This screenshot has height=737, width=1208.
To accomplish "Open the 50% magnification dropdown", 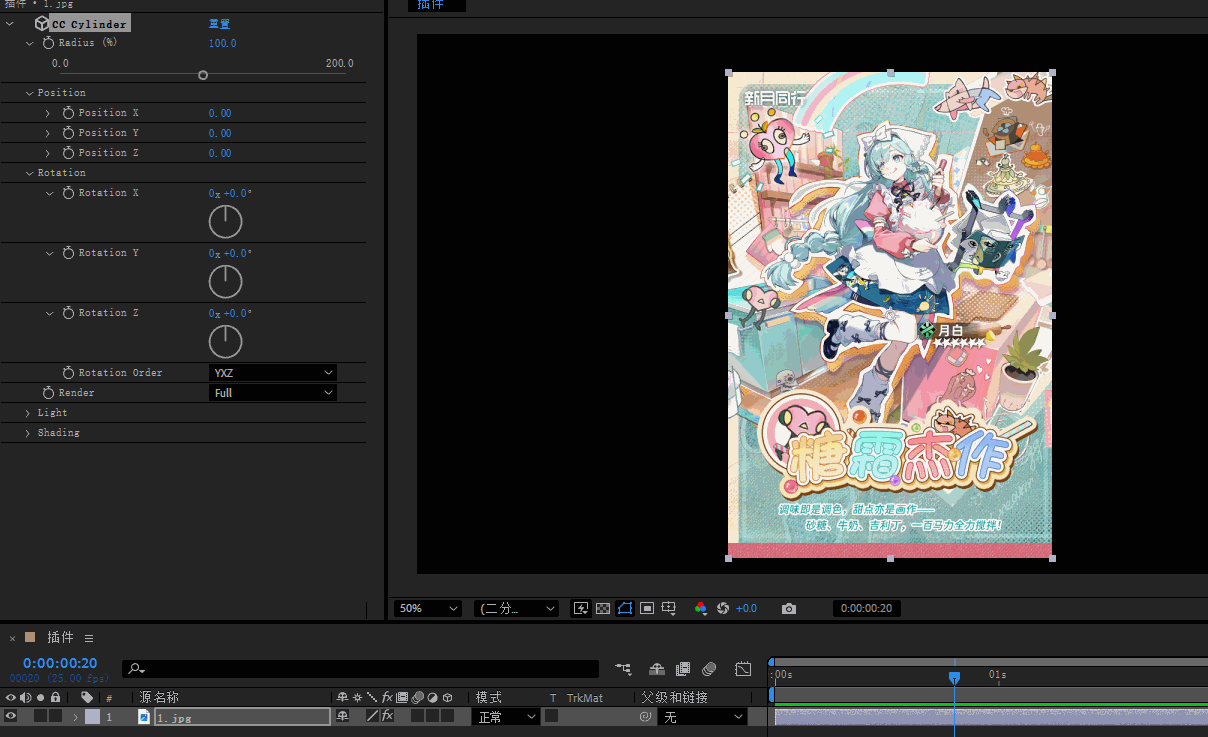I will pyautogui.click(x=428, y=608).
